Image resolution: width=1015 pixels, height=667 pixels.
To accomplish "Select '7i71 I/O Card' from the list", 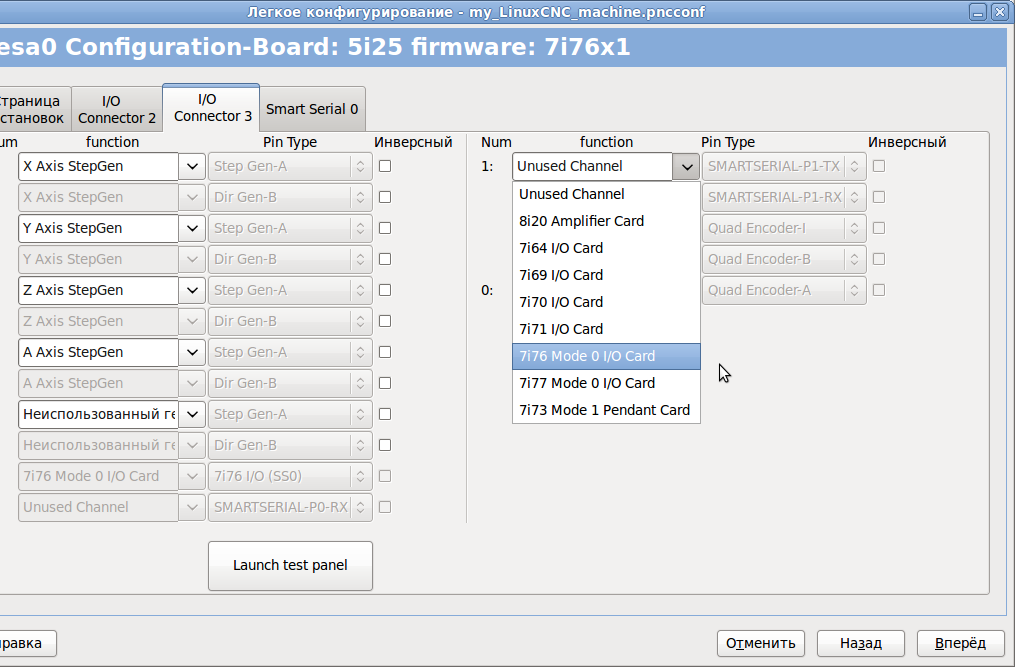I will pyautogui.click(x=606, y=330).
